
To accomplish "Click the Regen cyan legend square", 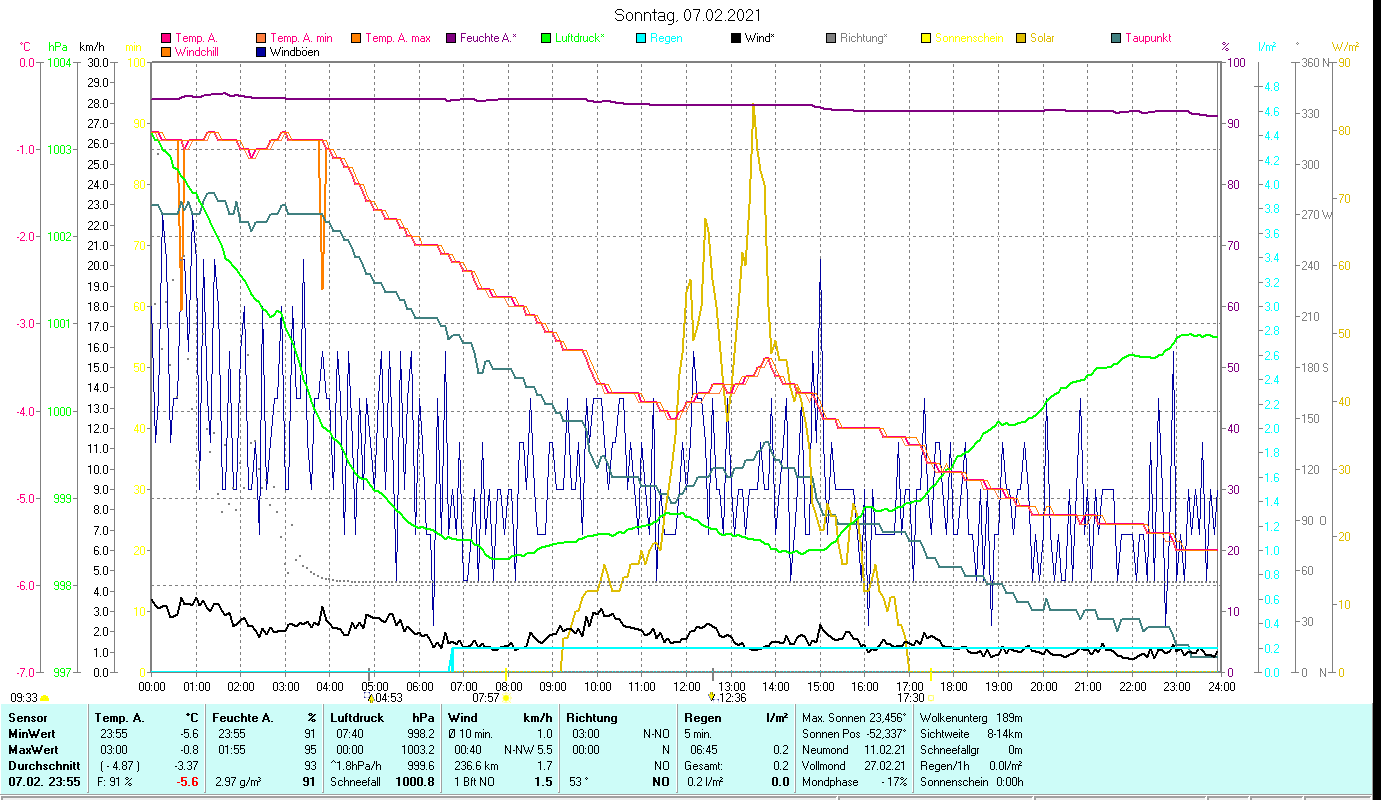I will [x=640, y=39].
